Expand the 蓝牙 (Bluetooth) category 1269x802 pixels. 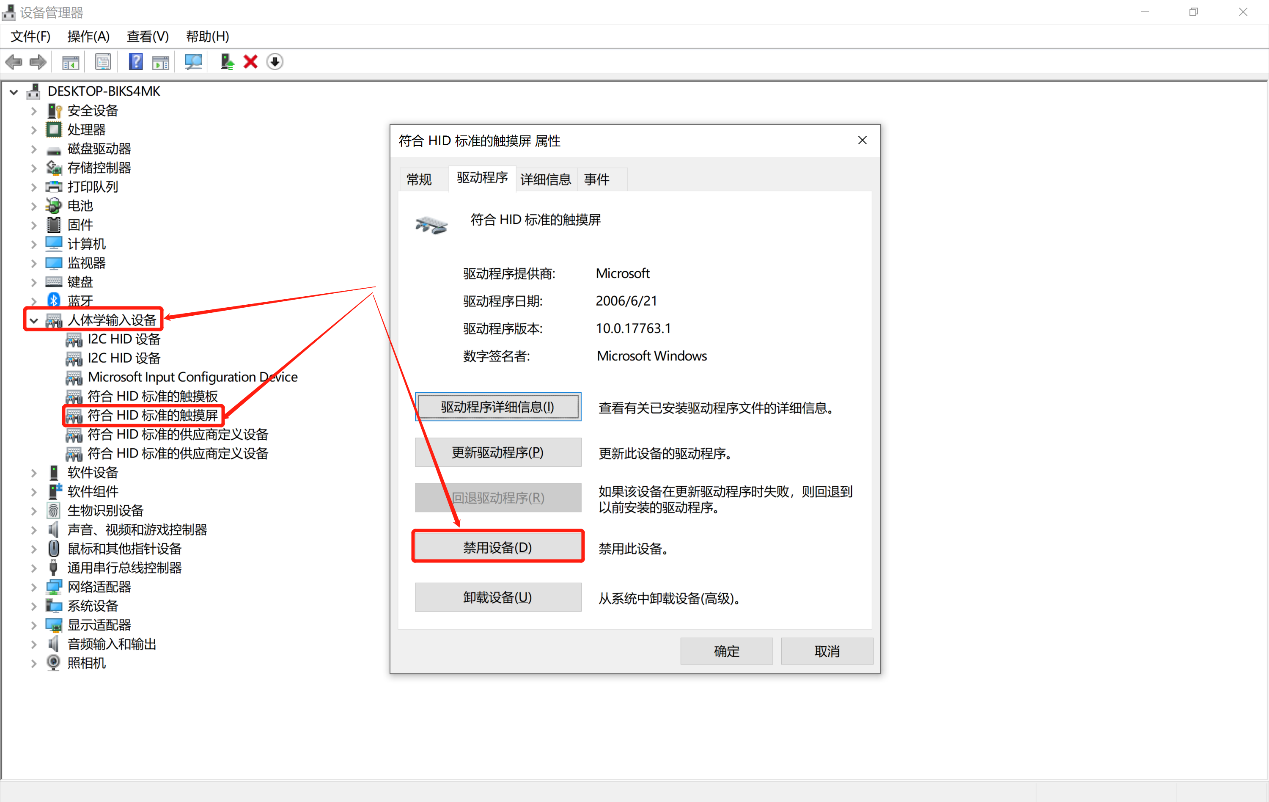(34, 301)
